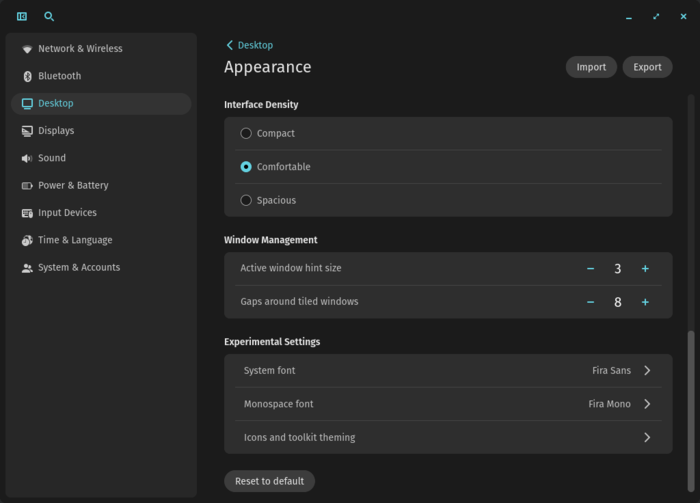Image resolution: width=700 pixels, height=503 pixels.
Task: Select the Spacious density radio button
Action: click(246, 200)
